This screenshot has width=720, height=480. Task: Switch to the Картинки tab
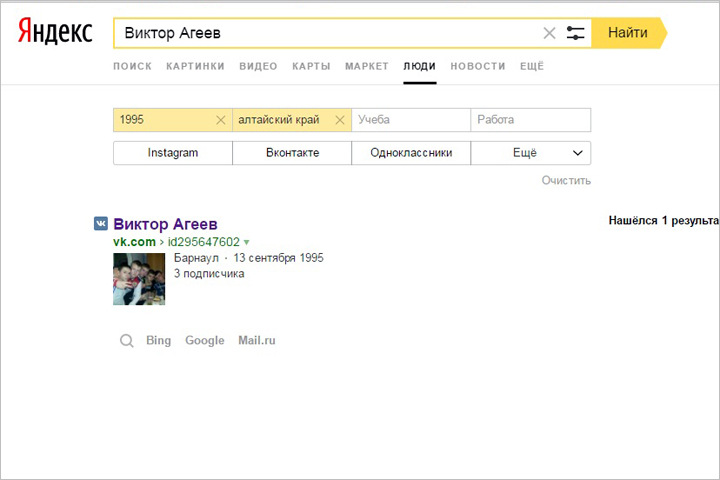tap(195, 66)
